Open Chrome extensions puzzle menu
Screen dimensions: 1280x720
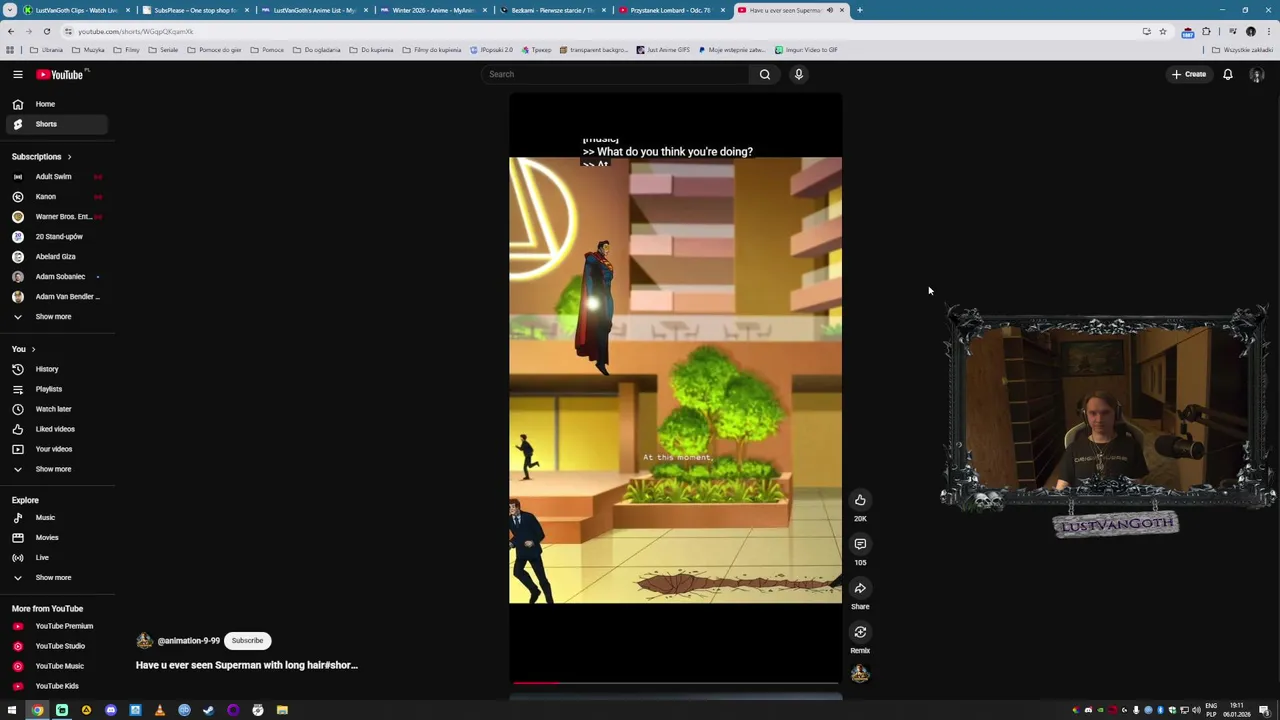(x=1206, y=31)
